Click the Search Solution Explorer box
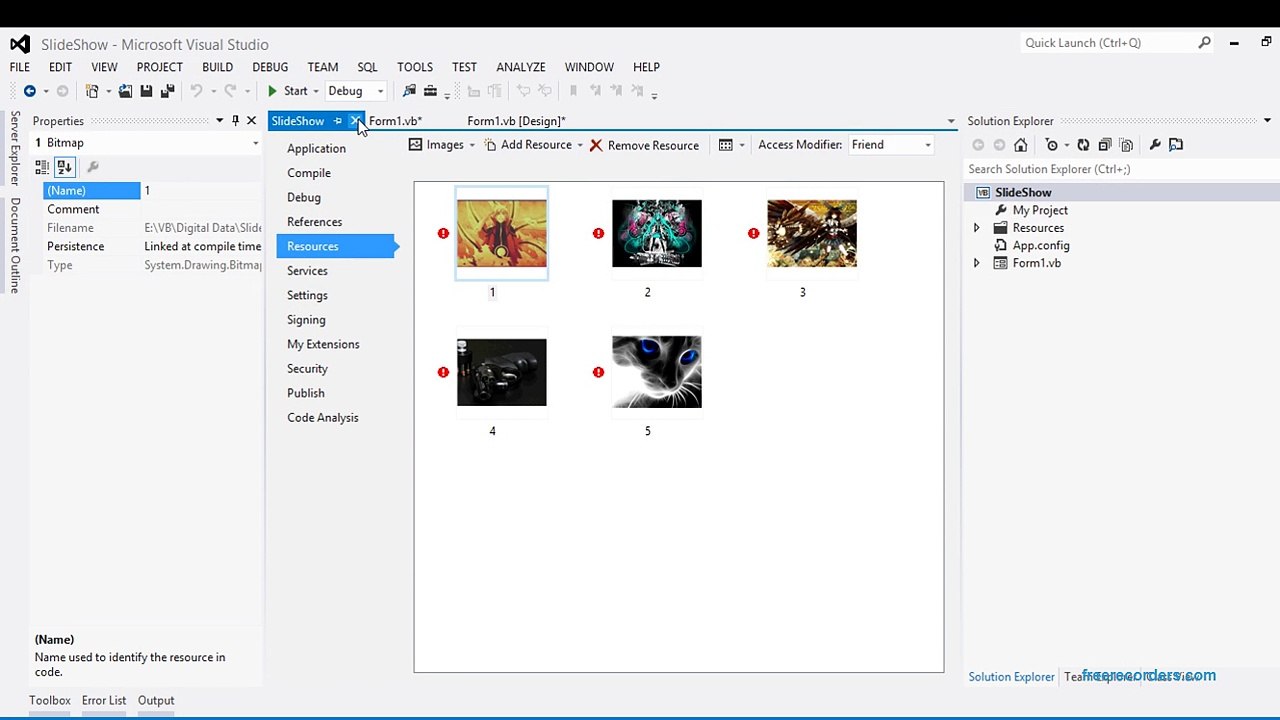This screenshot has height=720, width=1280. [x=1120, y=169]
